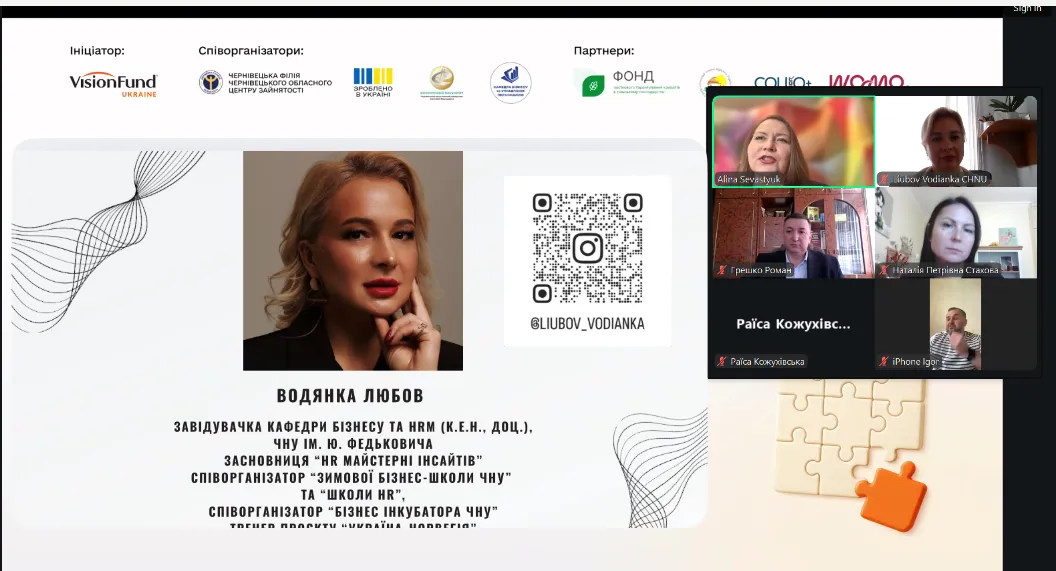1056x571 pixels.
Task: Select iPhone Igor's video tile
Action: 954,324
